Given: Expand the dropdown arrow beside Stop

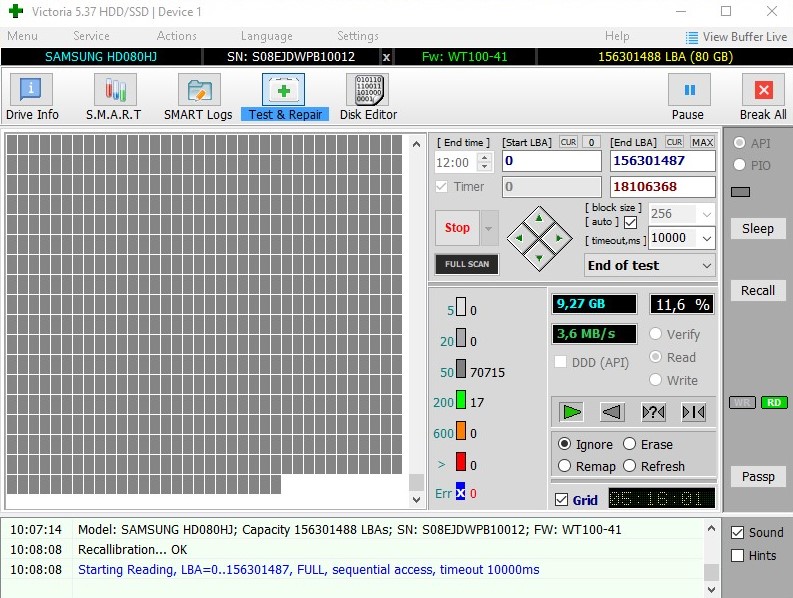Looking at the screenshot, I should click(x=489, y=228).
